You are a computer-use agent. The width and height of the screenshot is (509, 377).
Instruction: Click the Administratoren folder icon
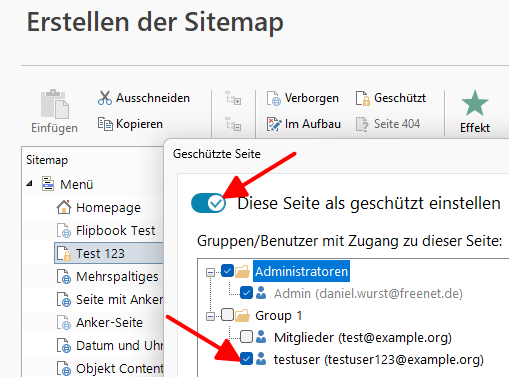[242, 271]
